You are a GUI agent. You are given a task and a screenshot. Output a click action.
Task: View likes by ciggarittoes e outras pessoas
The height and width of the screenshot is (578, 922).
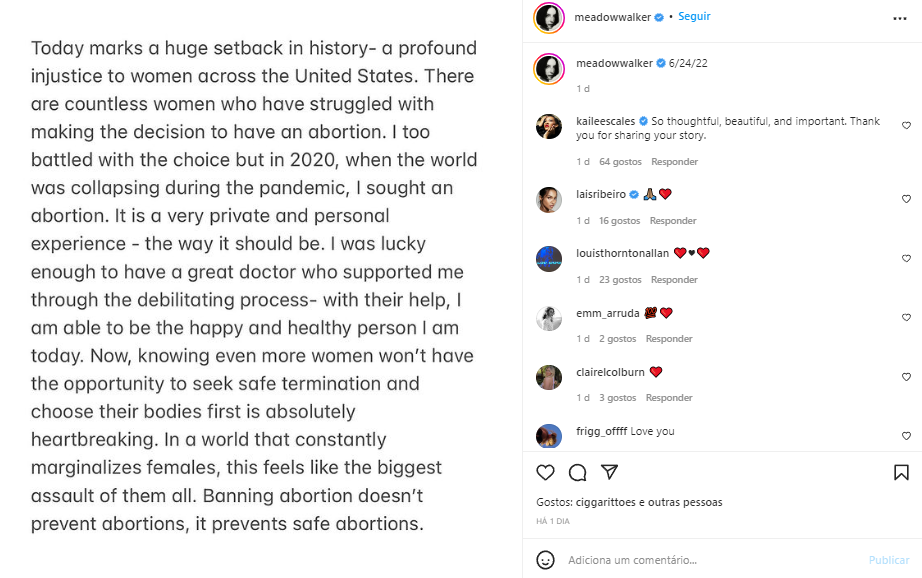tap(649, 502)
